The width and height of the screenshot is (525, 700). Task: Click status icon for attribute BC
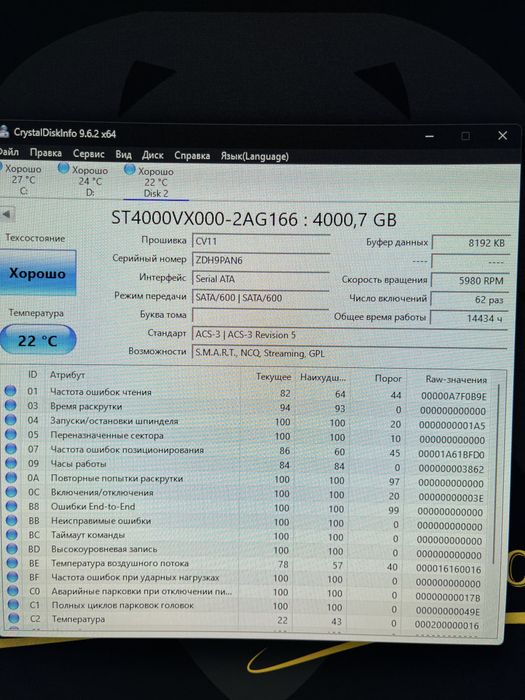coord(12,534)
